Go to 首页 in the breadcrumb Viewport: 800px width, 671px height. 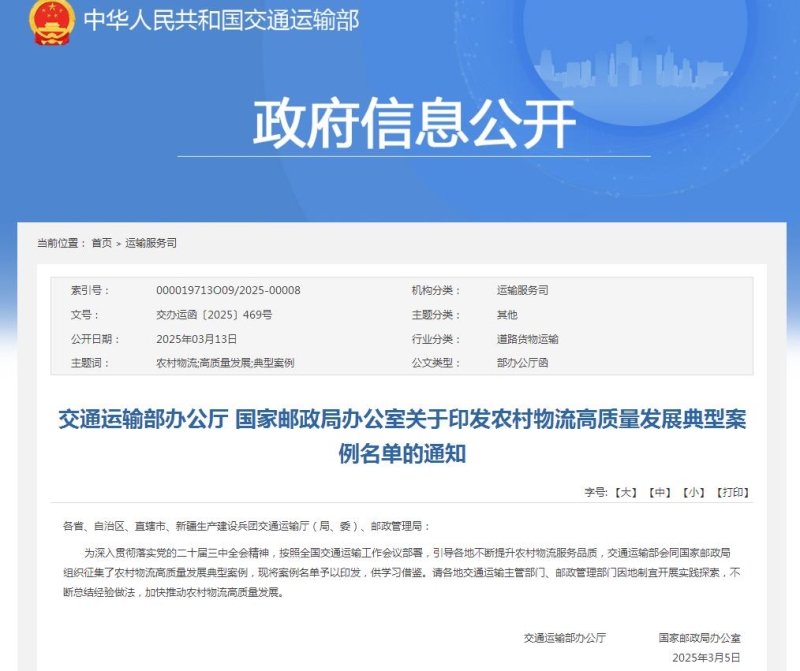click(x=102, y=243)
